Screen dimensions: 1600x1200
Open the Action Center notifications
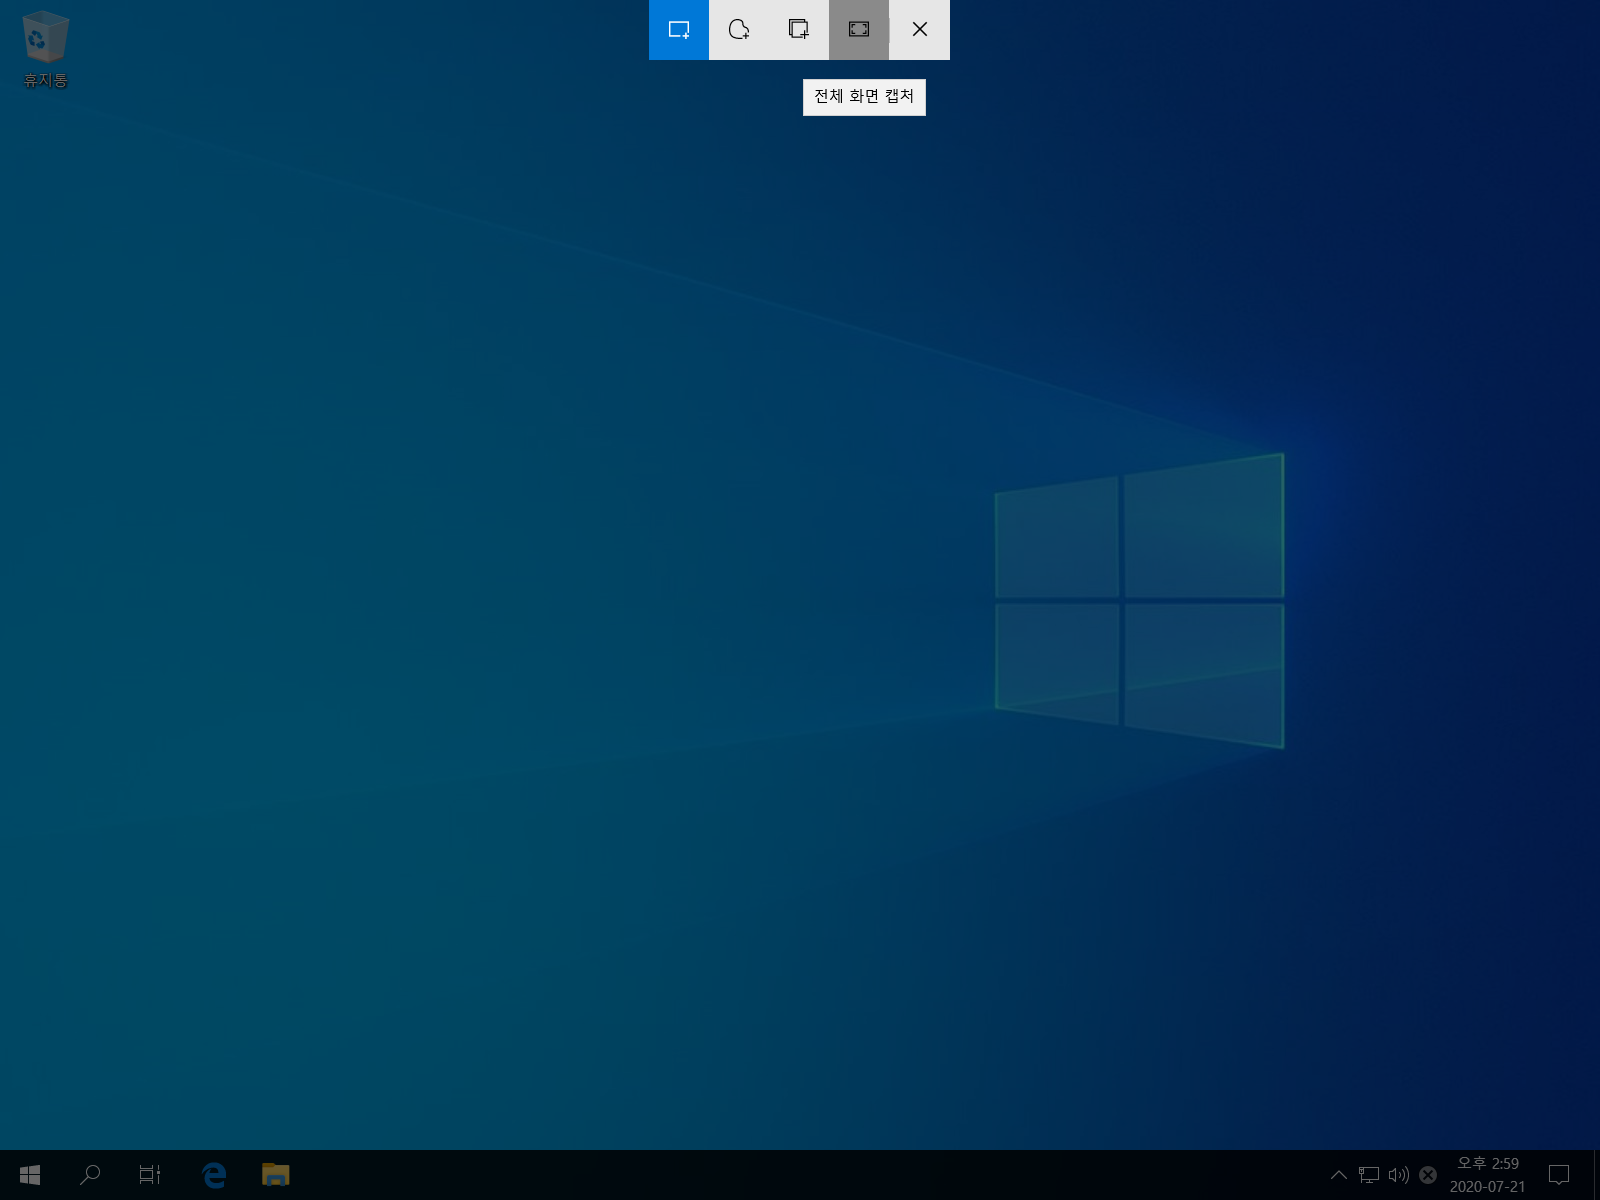coord(1559,1175)
